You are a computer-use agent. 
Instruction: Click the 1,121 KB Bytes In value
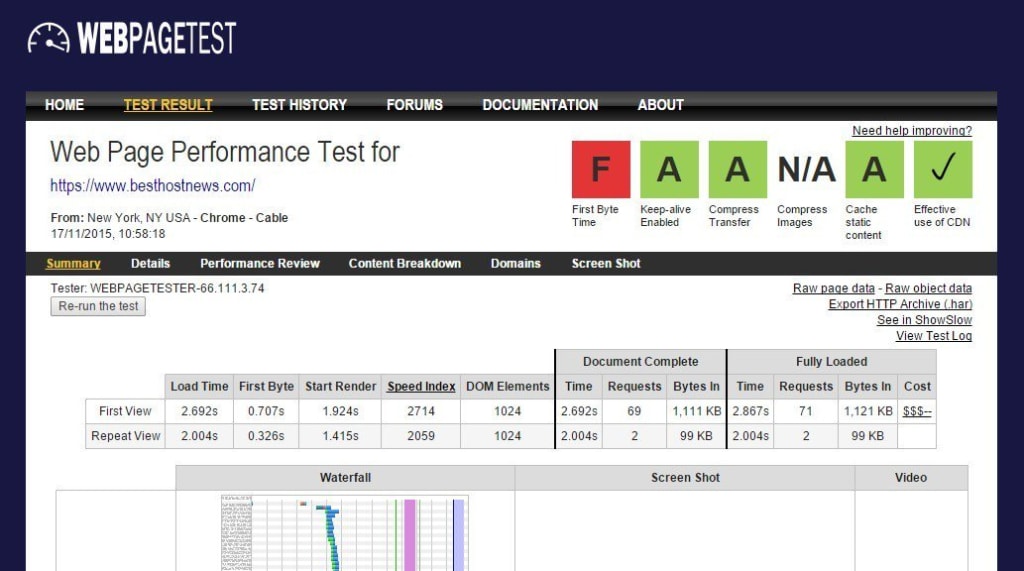pyautogui.click(x=868, y=412)
